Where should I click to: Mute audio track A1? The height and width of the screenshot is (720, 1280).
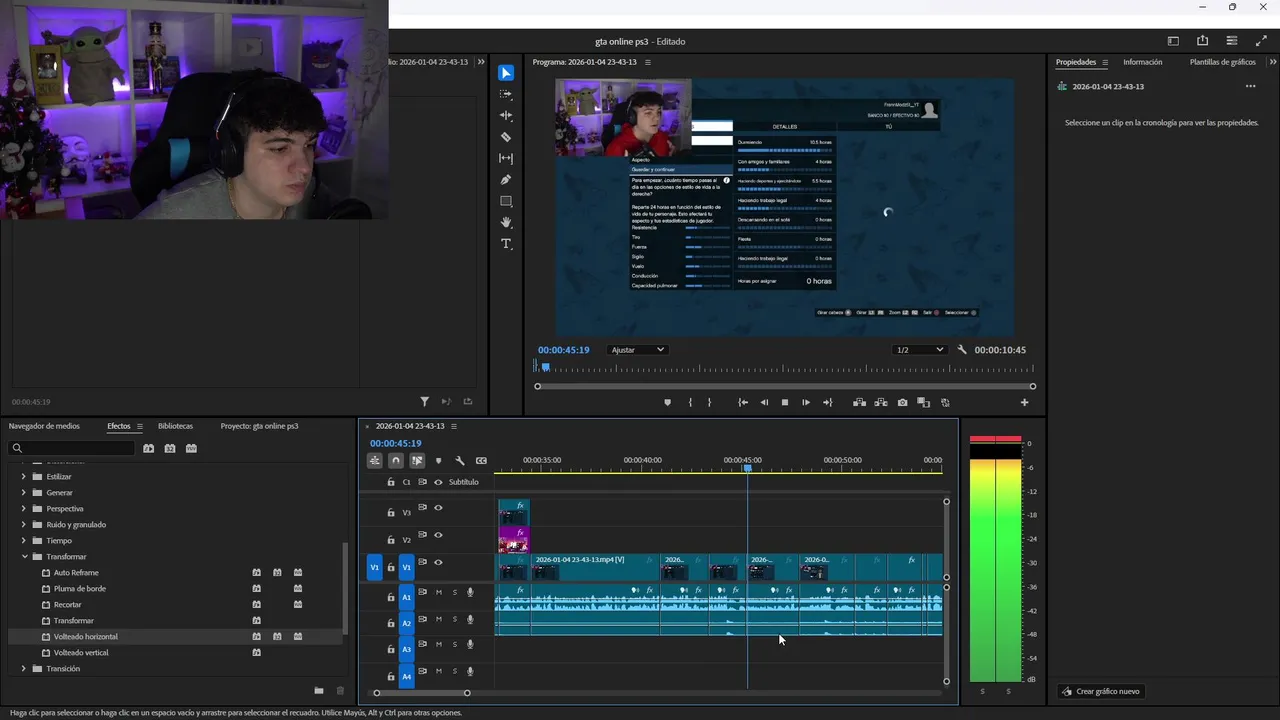(438, 593)
